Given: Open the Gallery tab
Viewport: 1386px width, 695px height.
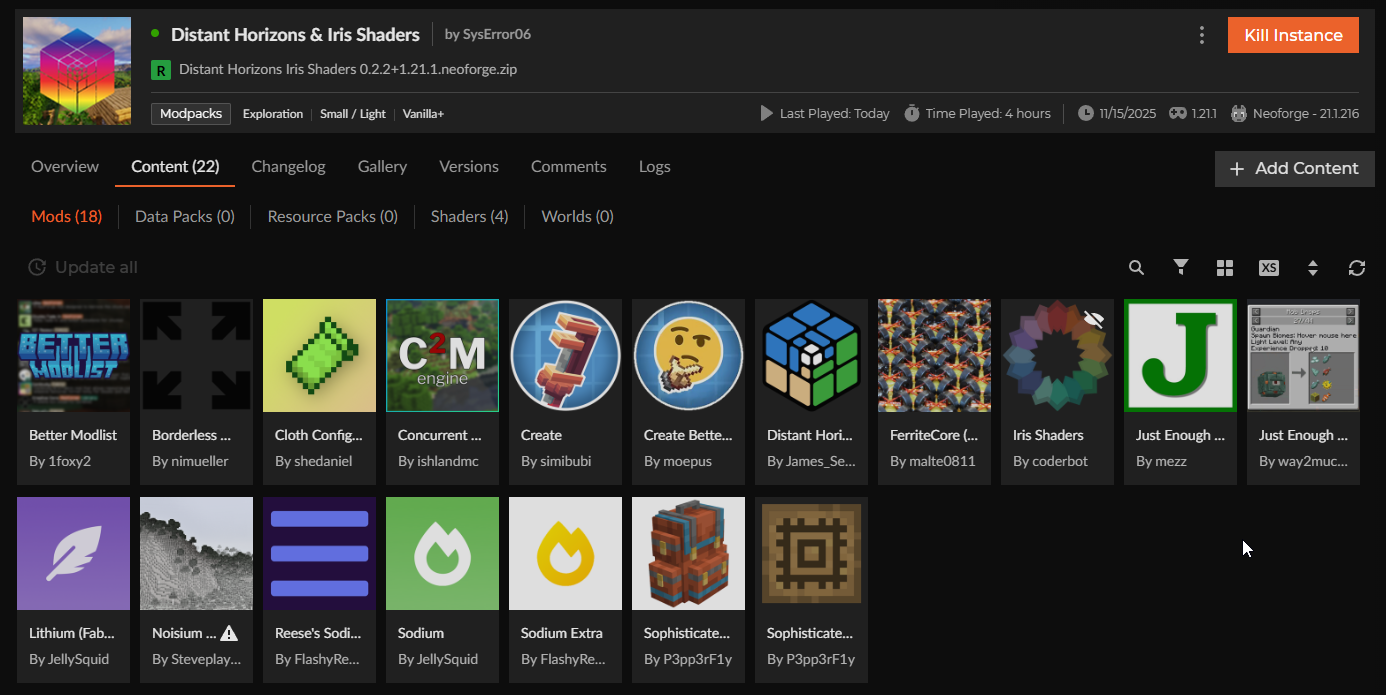Looking at the screenshot, I should point(382,167).
